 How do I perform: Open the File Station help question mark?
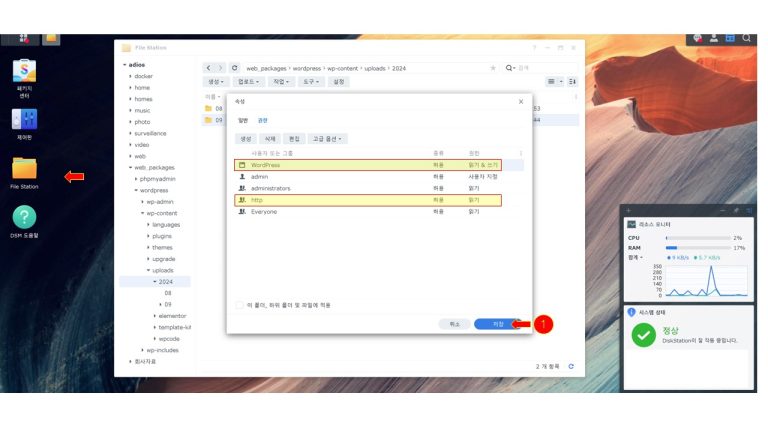click(x=534, y=48)
